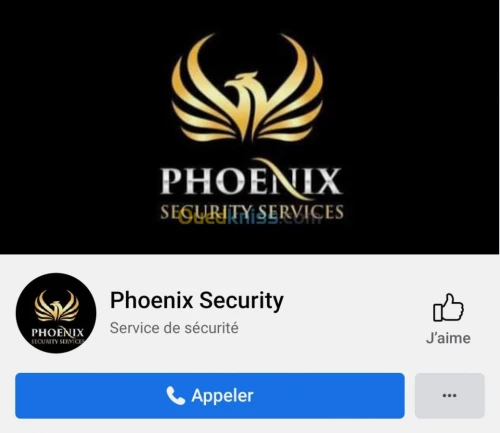
Task: Click the large PHOENIX wordmark in cover
Action: (x=251, y=181)
